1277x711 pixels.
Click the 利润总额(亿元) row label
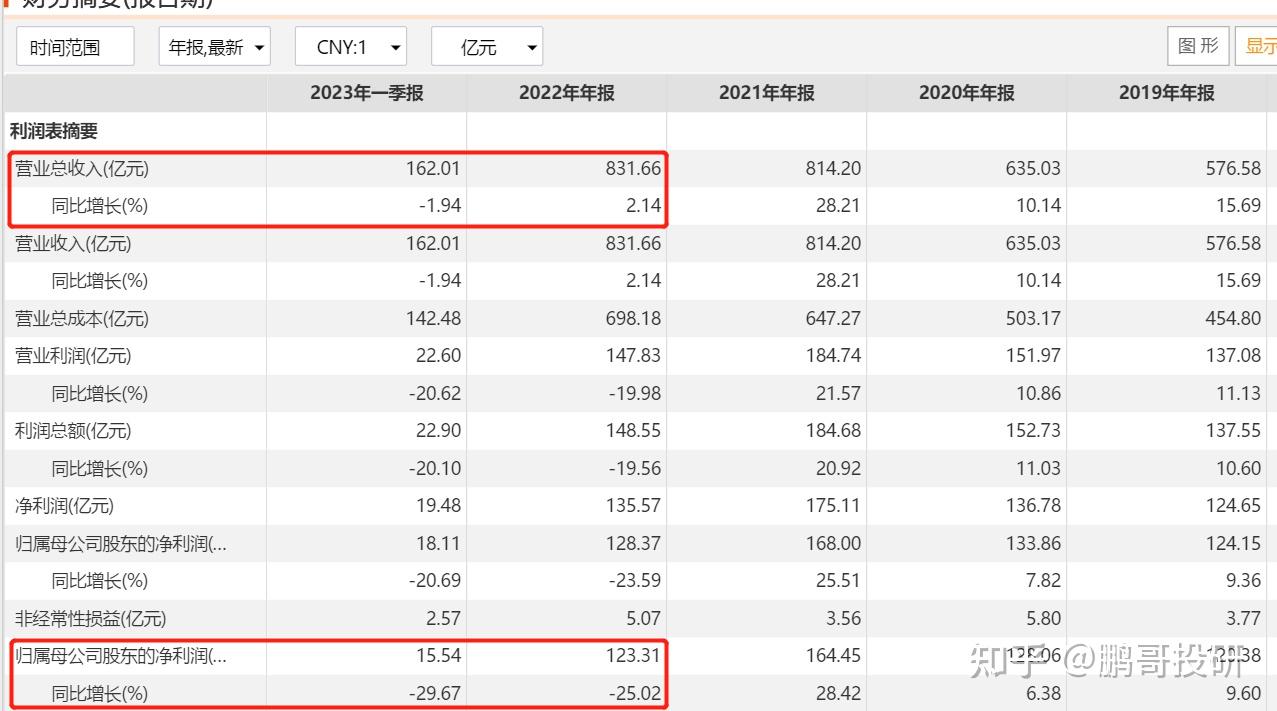pos(73,431)
